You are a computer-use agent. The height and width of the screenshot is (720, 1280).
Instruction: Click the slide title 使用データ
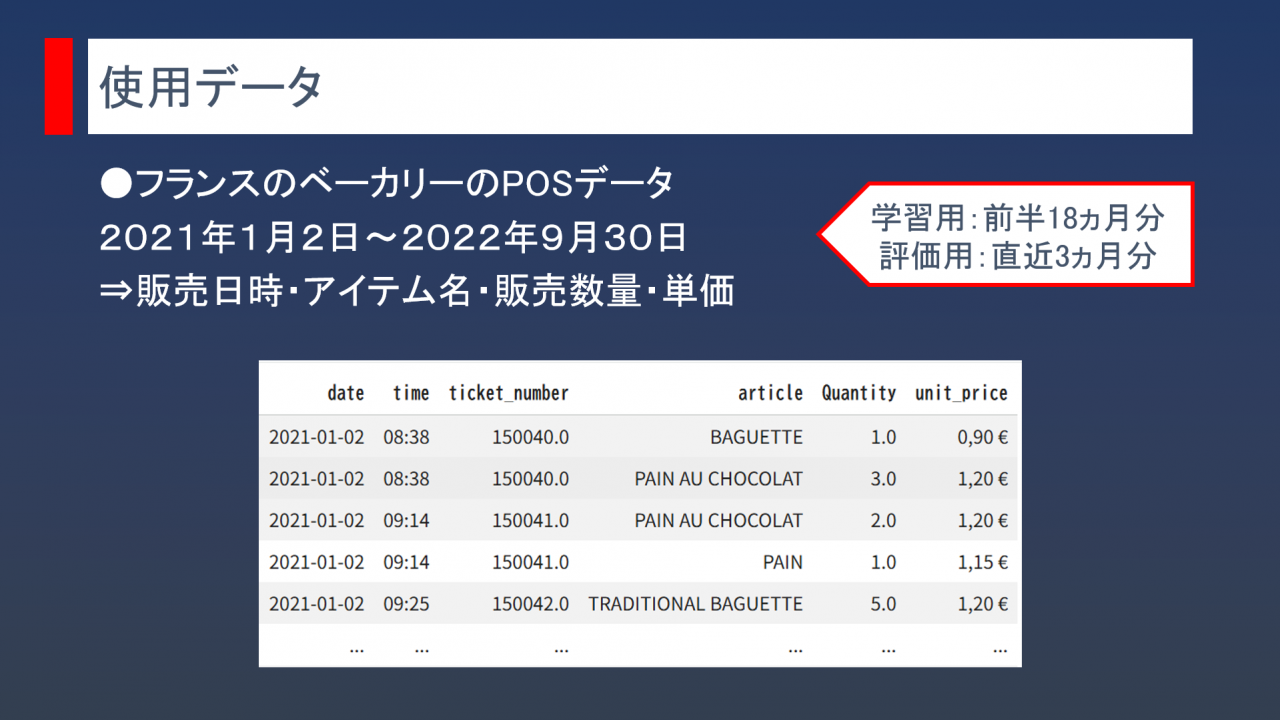pos(210,88)
